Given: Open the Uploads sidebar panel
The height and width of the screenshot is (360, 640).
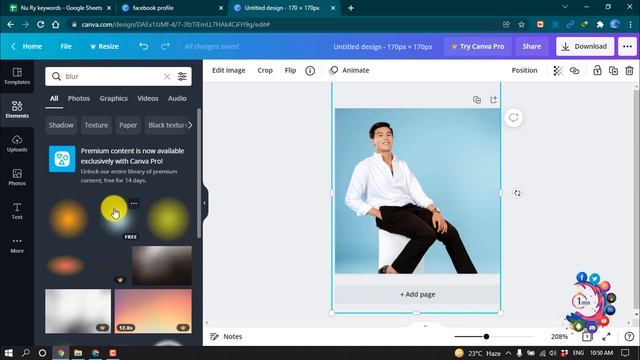Looking at the screenshot, I should tap(17, 143).
